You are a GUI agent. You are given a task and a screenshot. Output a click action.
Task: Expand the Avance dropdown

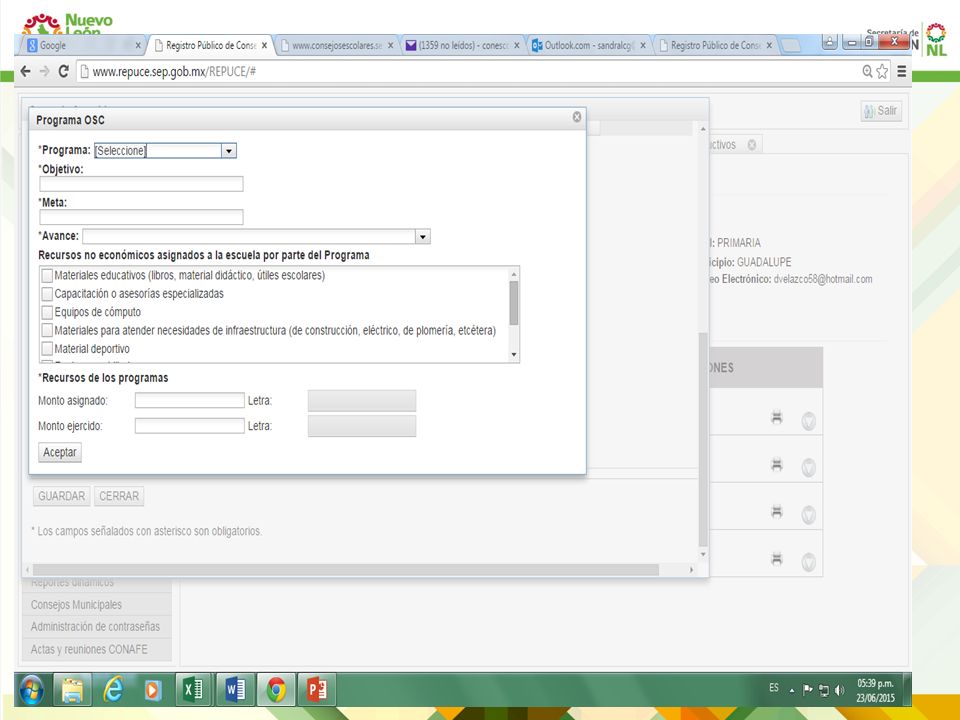[x=422, y=236]
